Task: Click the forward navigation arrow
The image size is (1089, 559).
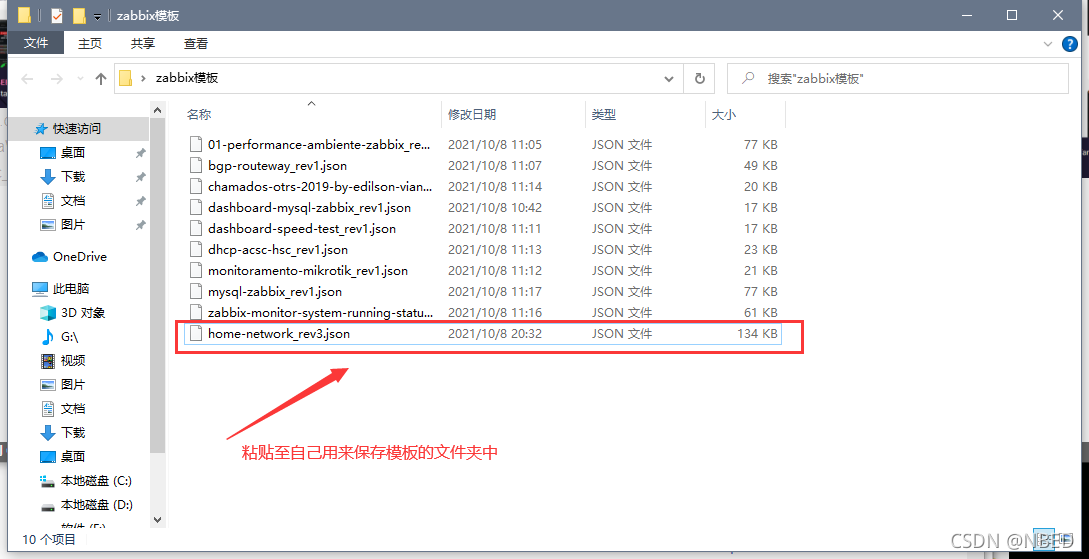Action: coord(57,78)
